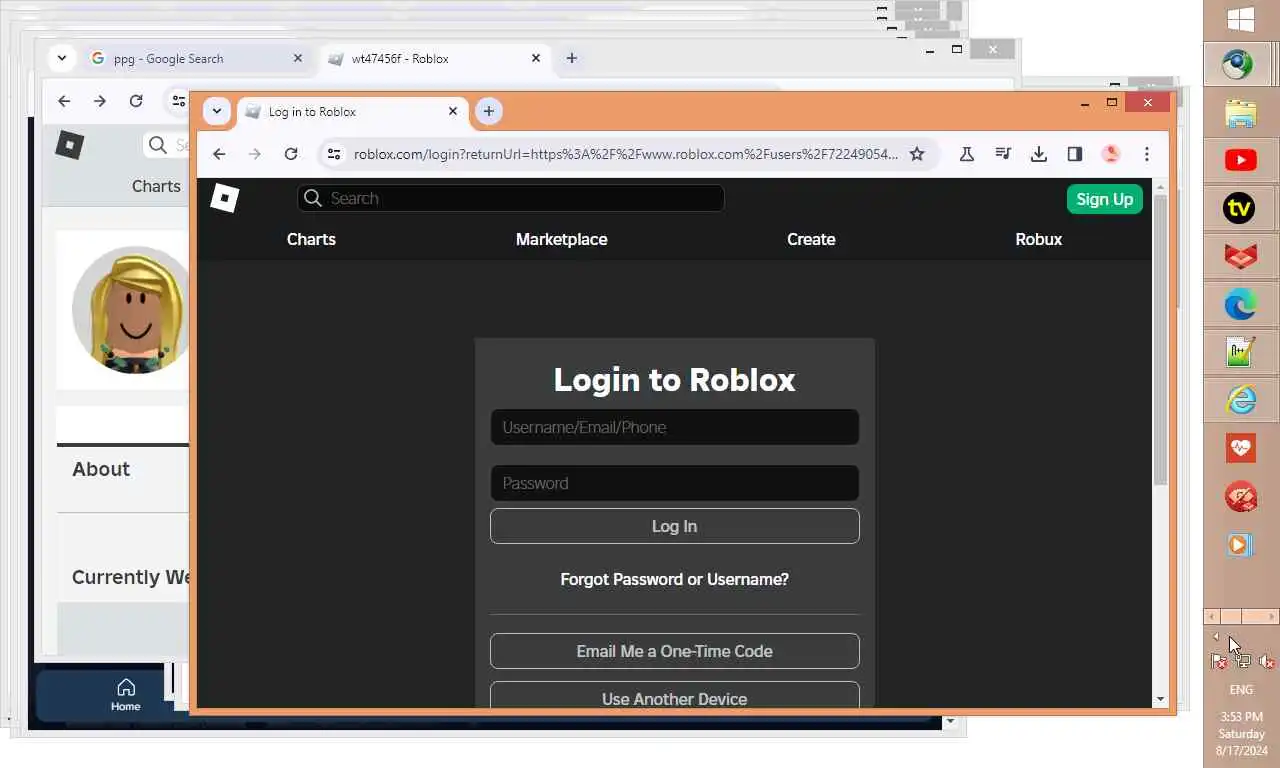Open Marketplace in the Roblox navigation
This screenshot has width=1280, height=768.
tap(561, 239)
